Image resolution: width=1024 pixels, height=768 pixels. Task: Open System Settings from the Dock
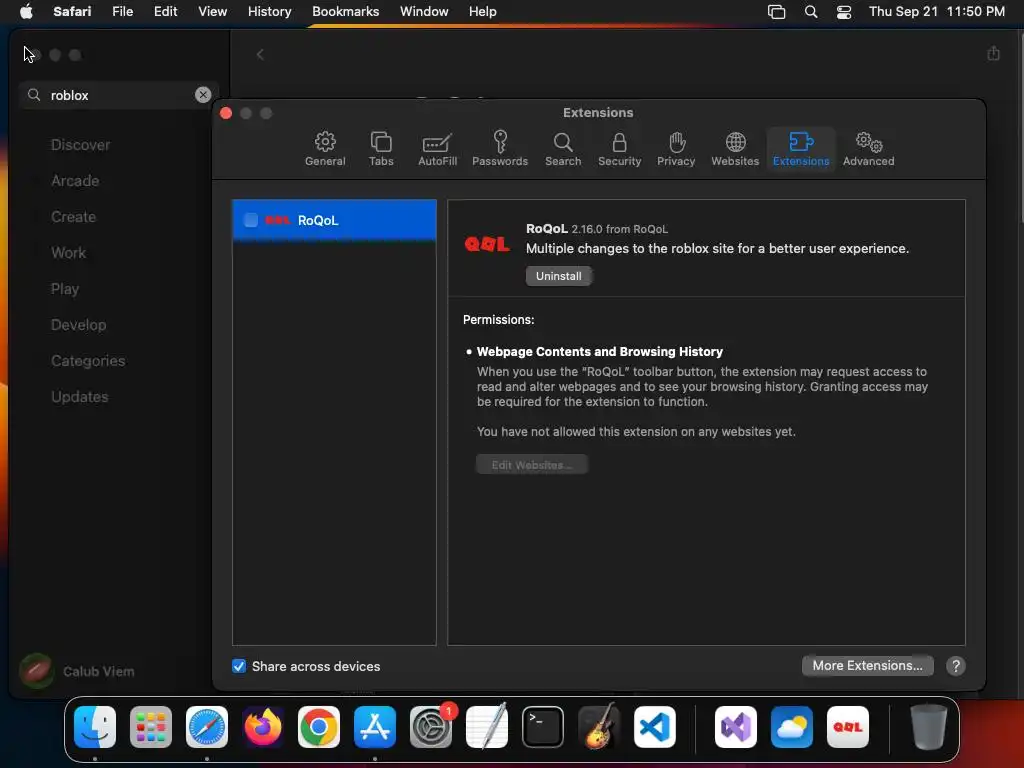(x=431, y=727)
